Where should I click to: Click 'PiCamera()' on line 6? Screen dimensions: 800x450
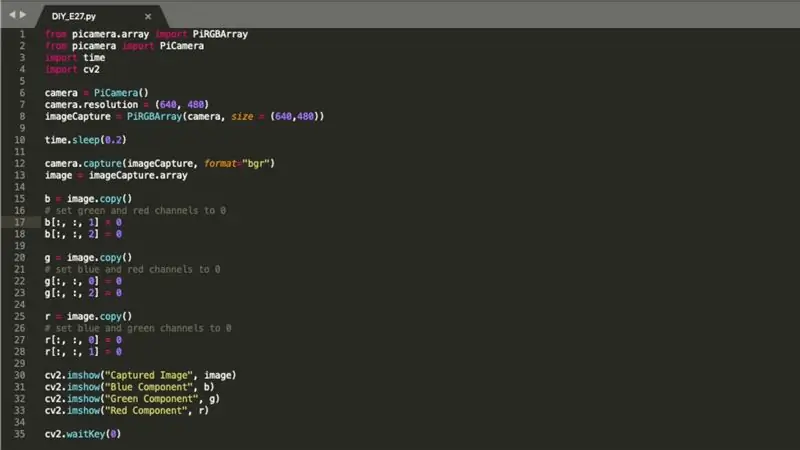point(121,93)
